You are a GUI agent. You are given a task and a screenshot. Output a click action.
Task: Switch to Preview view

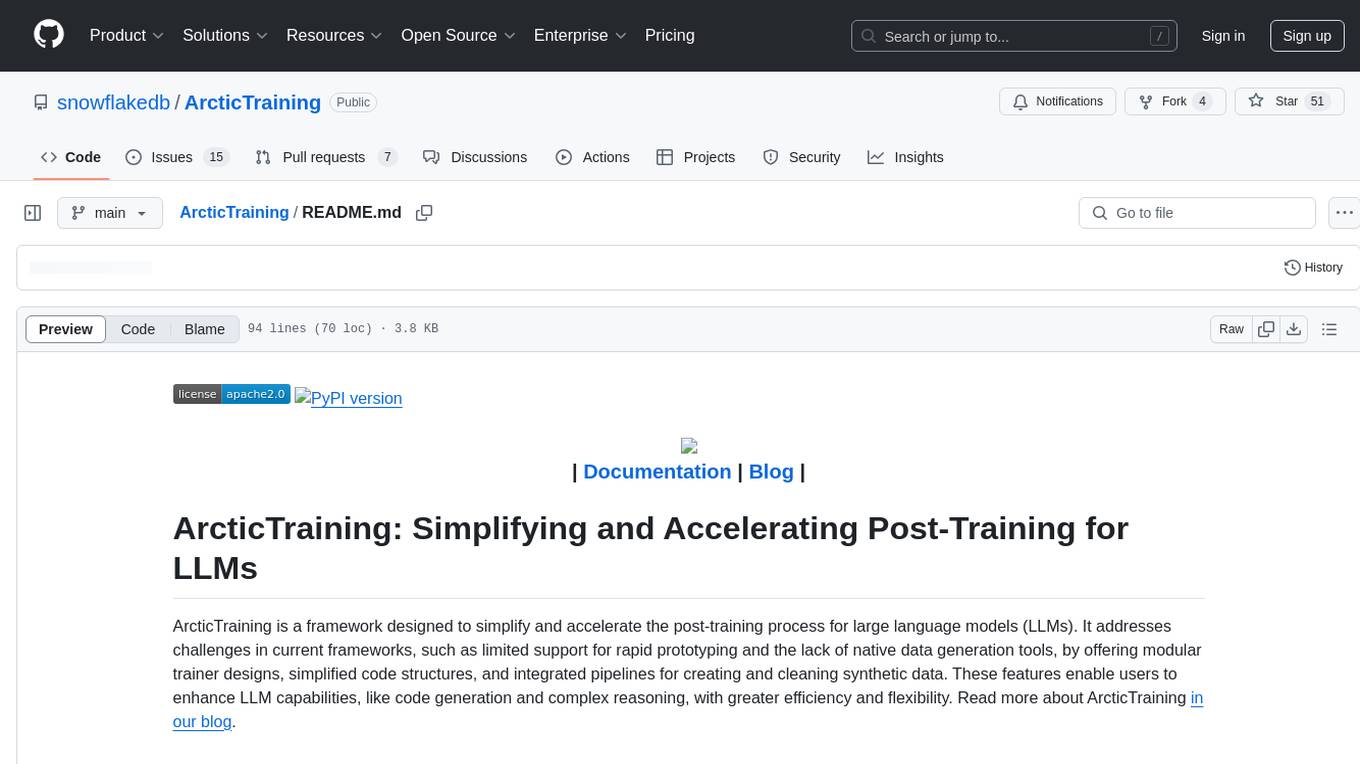pyautogui.click(x=66, y=329)
